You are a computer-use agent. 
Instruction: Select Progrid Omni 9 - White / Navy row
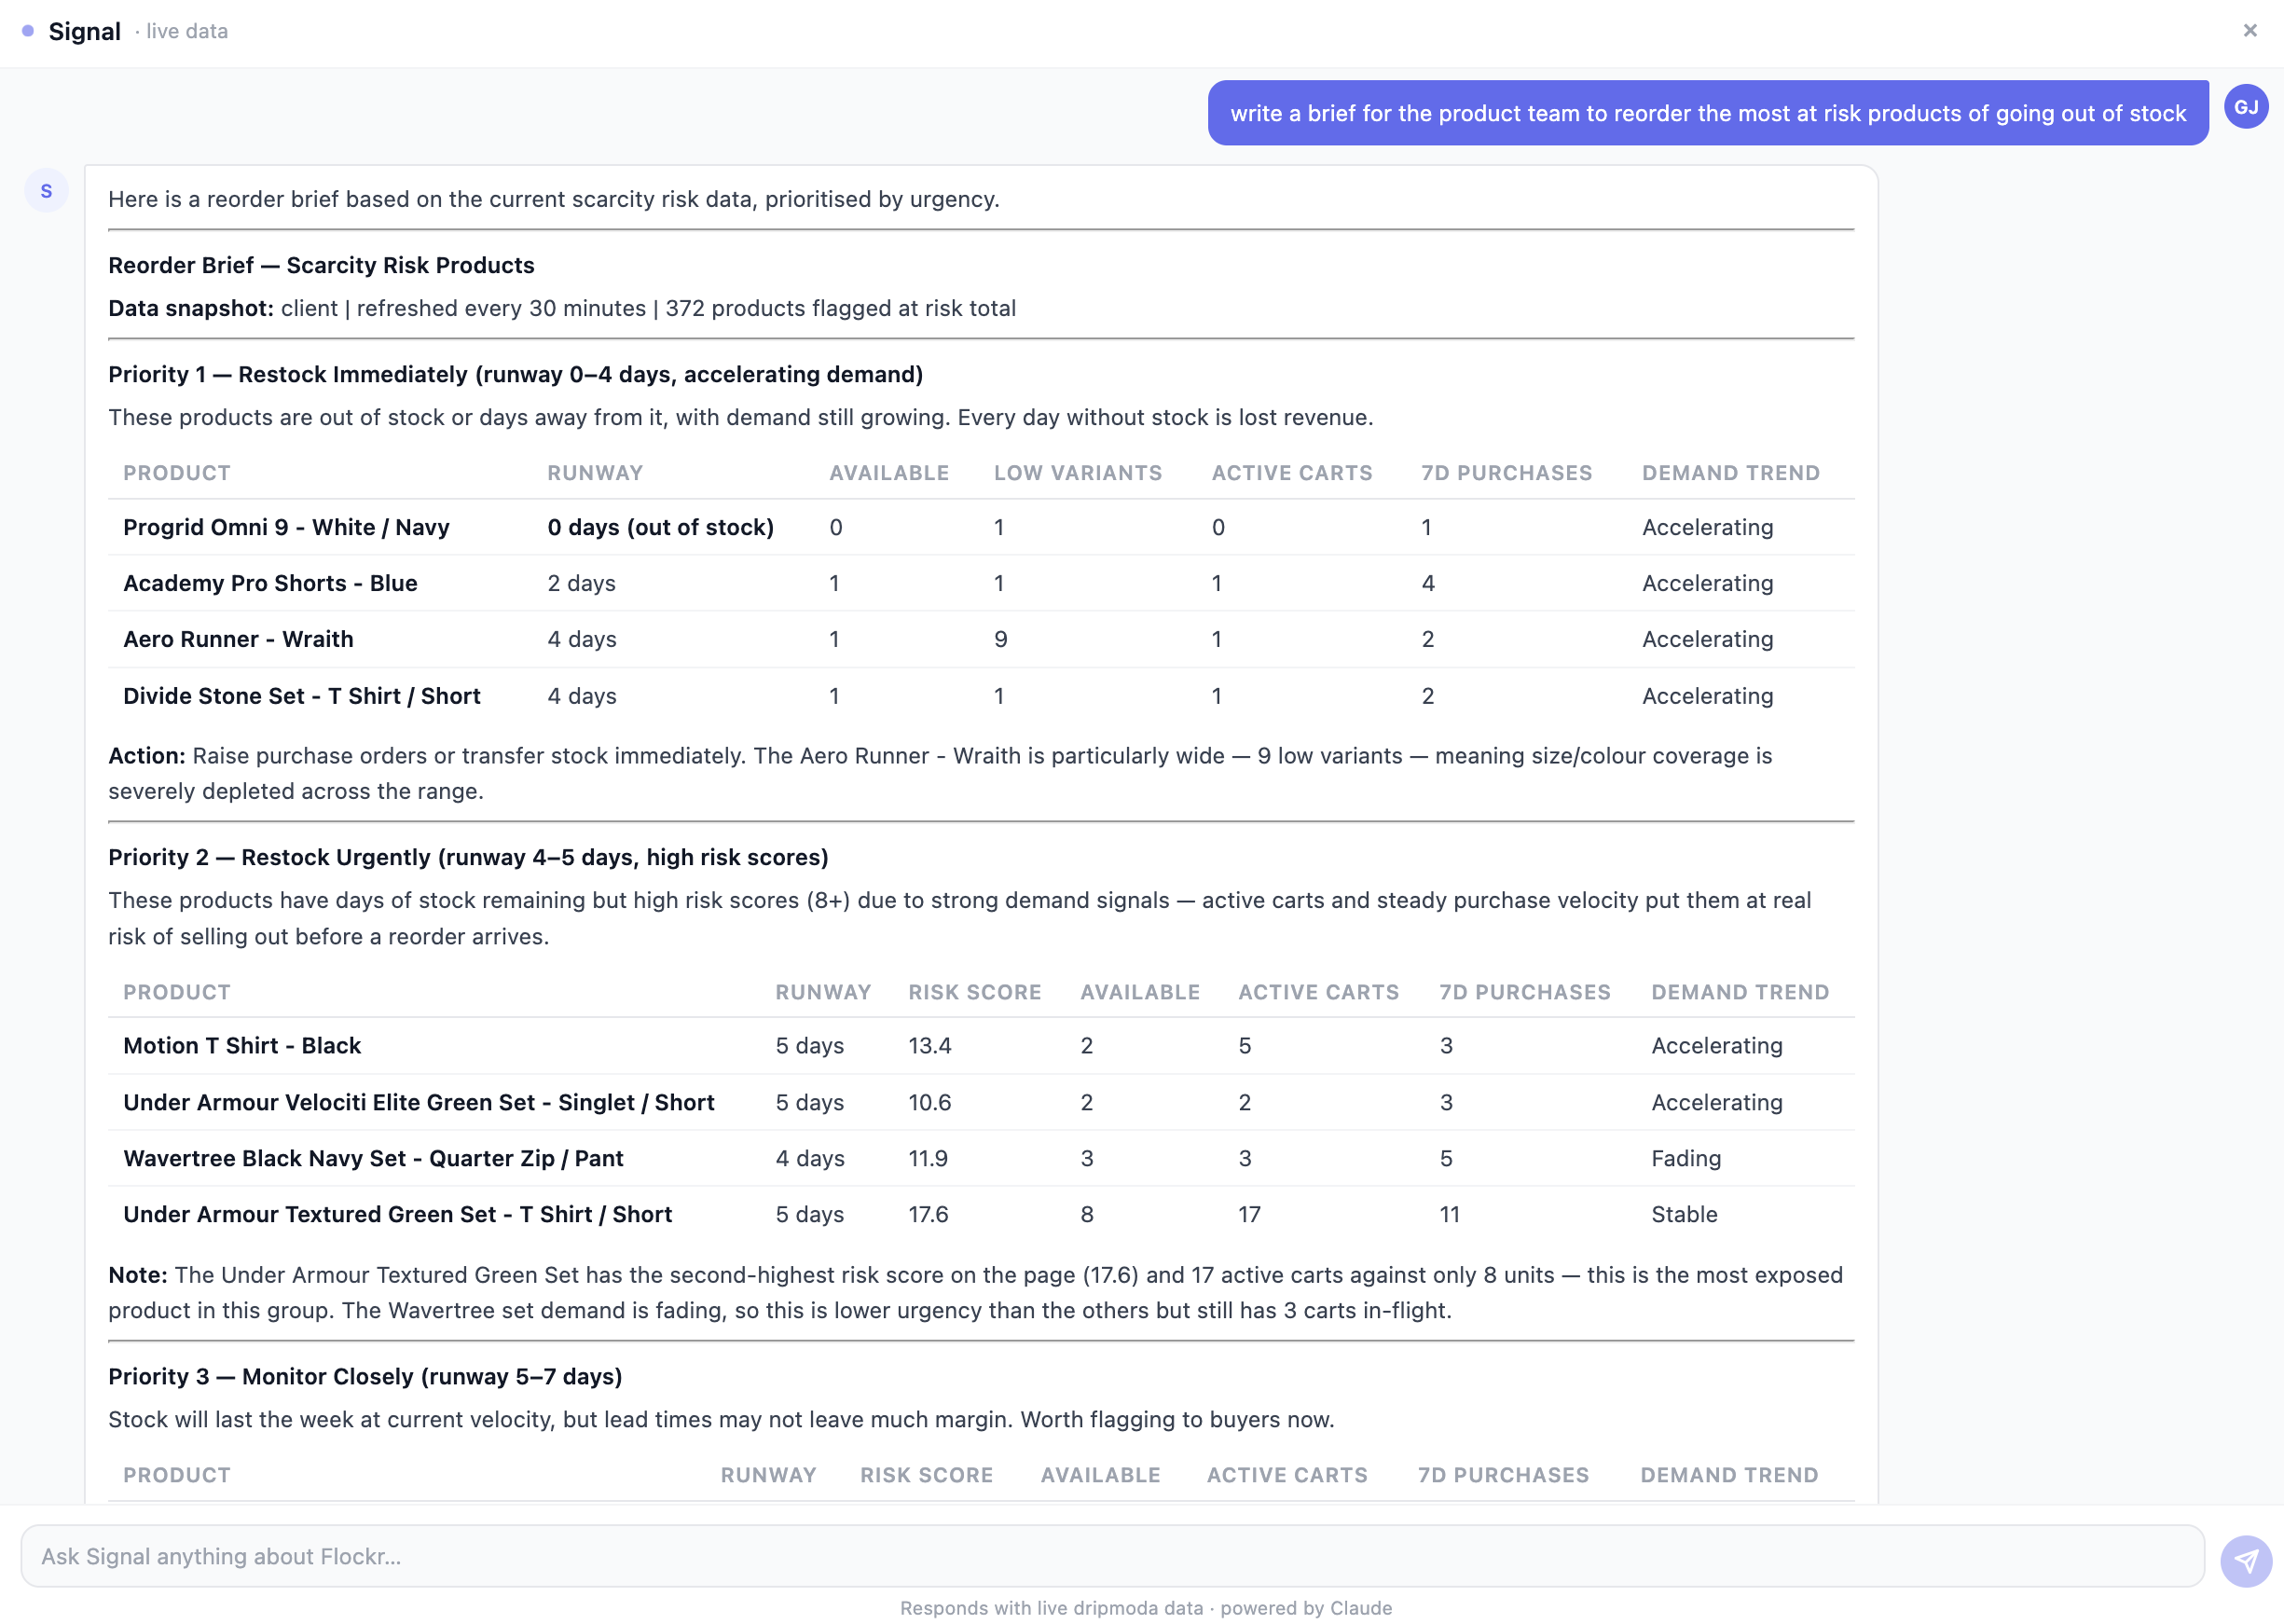[x=286, y=527]
